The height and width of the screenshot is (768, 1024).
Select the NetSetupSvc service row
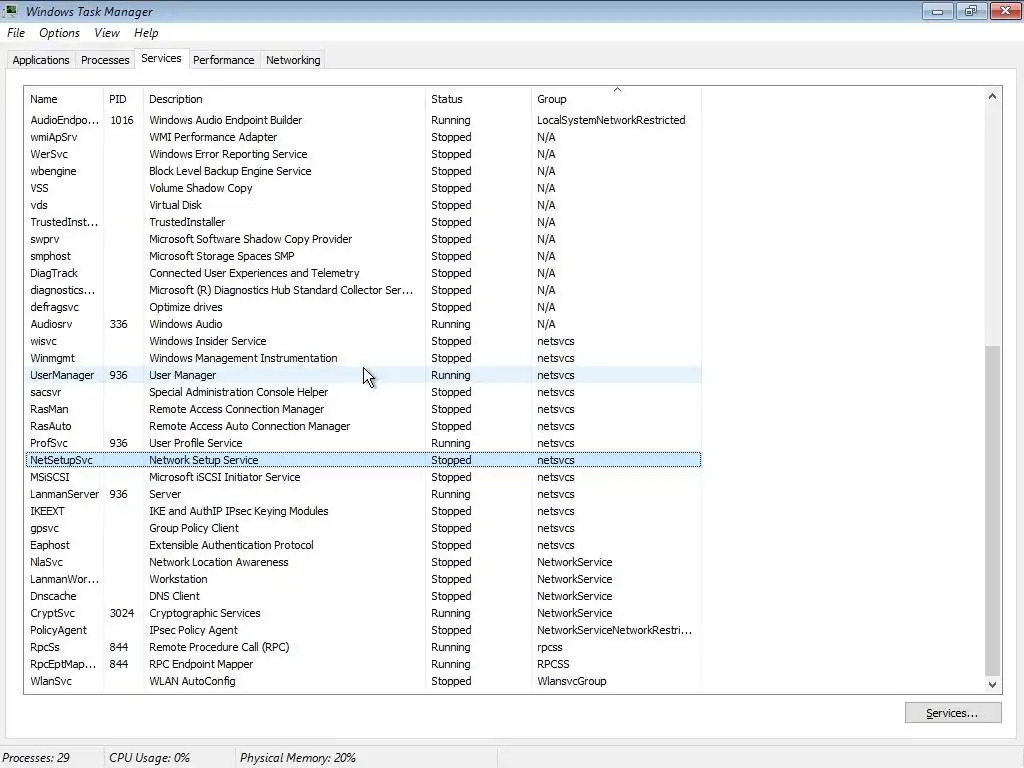(363, 460)
